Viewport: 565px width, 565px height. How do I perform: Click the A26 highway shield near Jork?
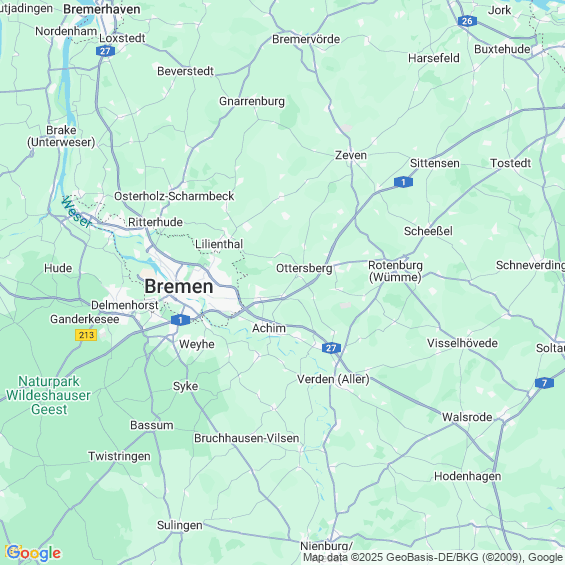coord(467,21)
